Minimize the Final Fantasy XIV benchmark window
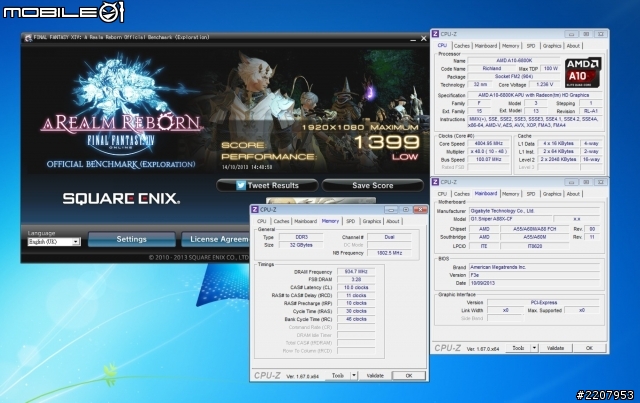 pos(413,38)
